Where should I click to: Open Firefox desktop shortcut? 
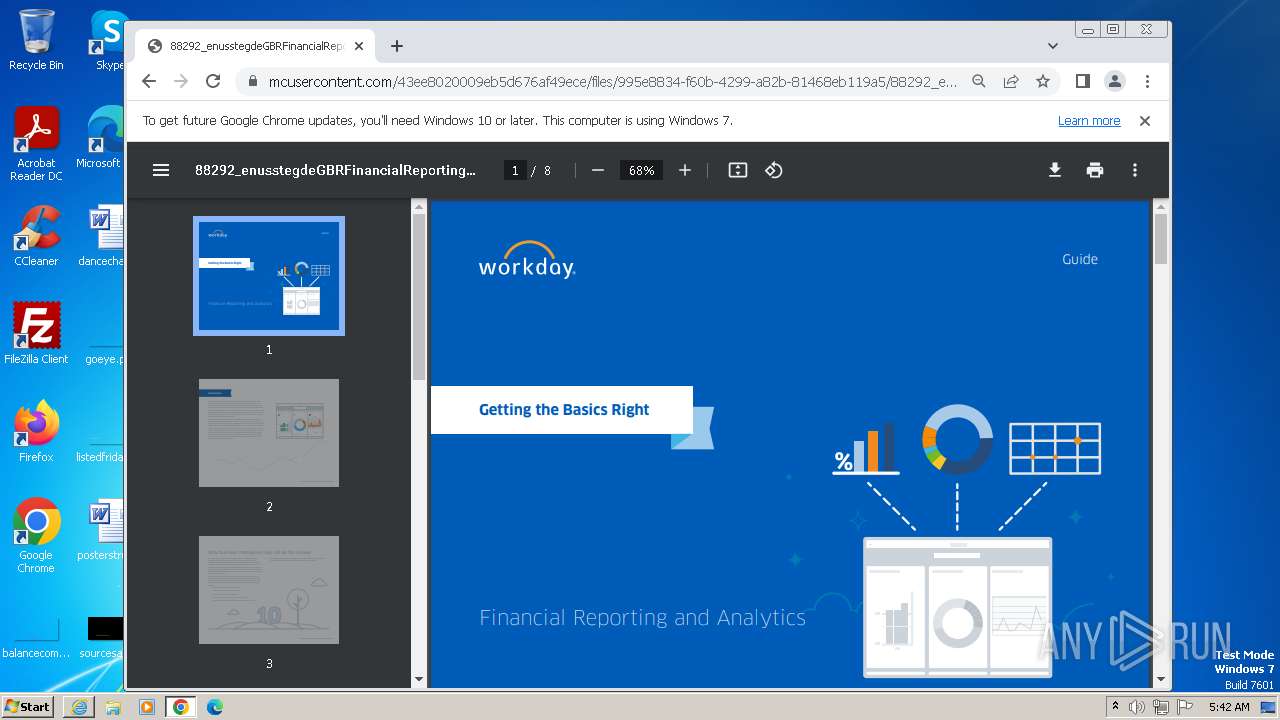pos(36,432)
